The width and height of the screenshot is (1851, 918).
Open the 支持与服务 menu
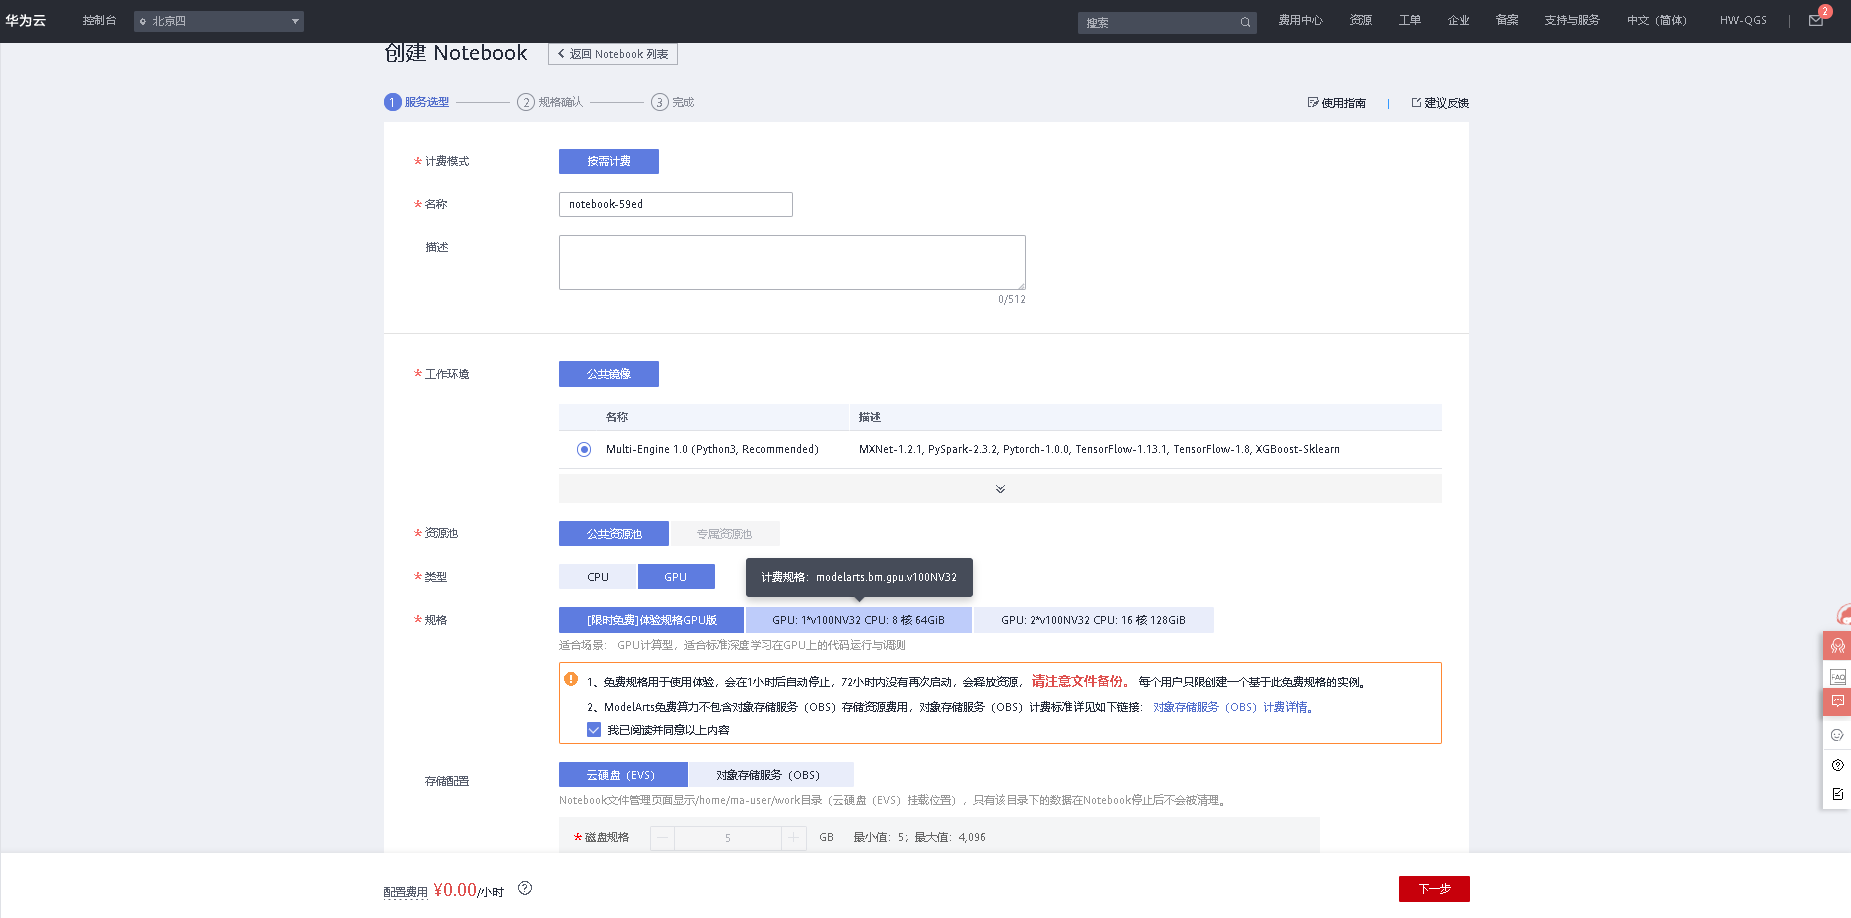[1571, 20]
